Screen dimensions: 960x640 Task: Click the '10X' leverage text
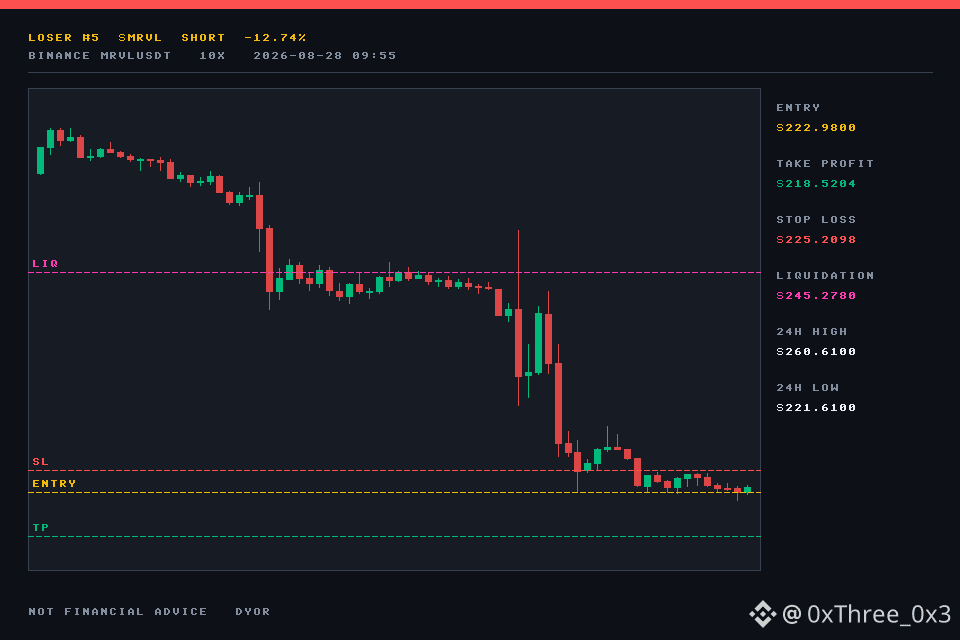tap(212, 56)
